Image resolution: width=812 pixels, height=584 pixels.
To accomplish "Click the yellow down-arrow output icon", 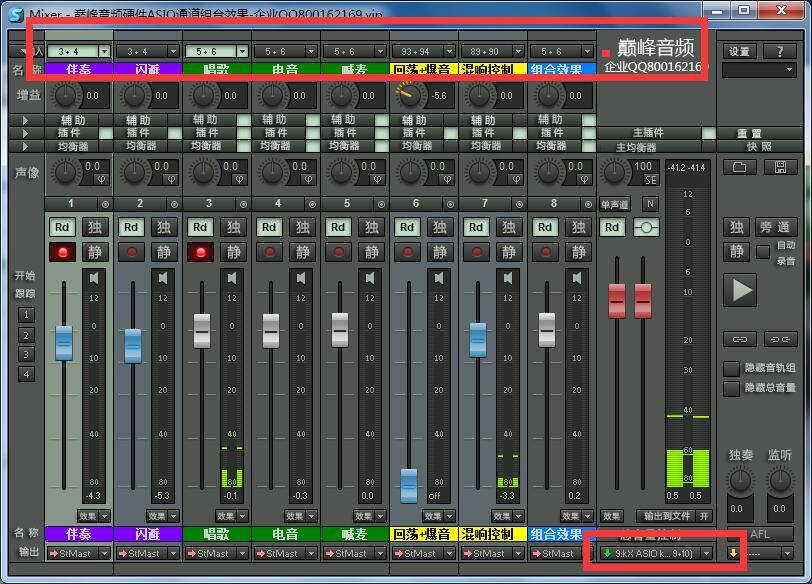I will 733,553.
